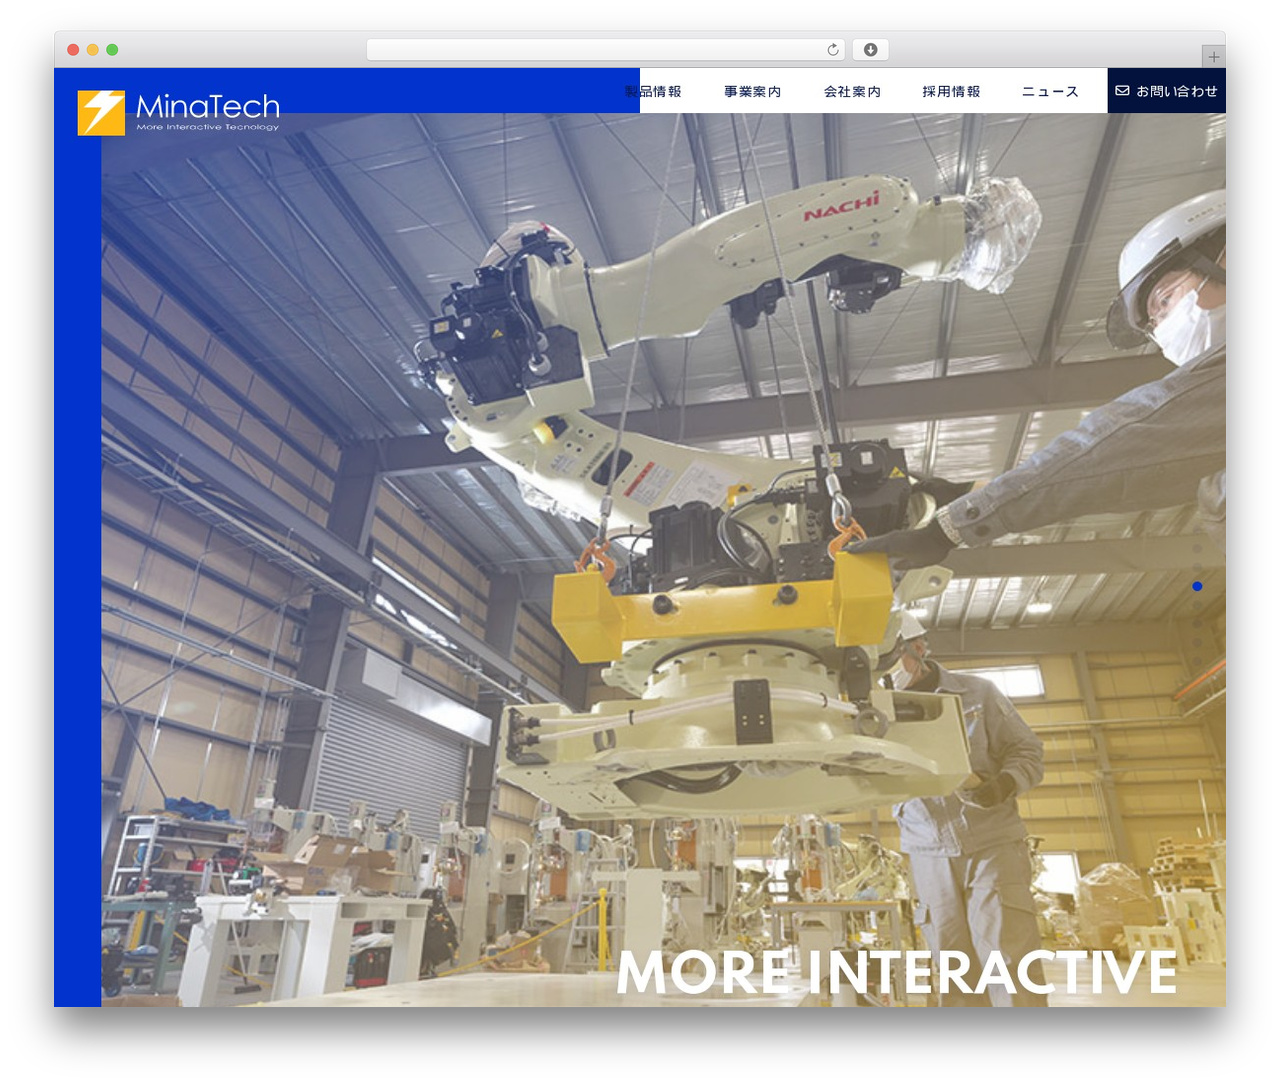Open the downloads arrow icon in the toolbar
This screenshot has width=1280, height=1084.
[870, 50]
